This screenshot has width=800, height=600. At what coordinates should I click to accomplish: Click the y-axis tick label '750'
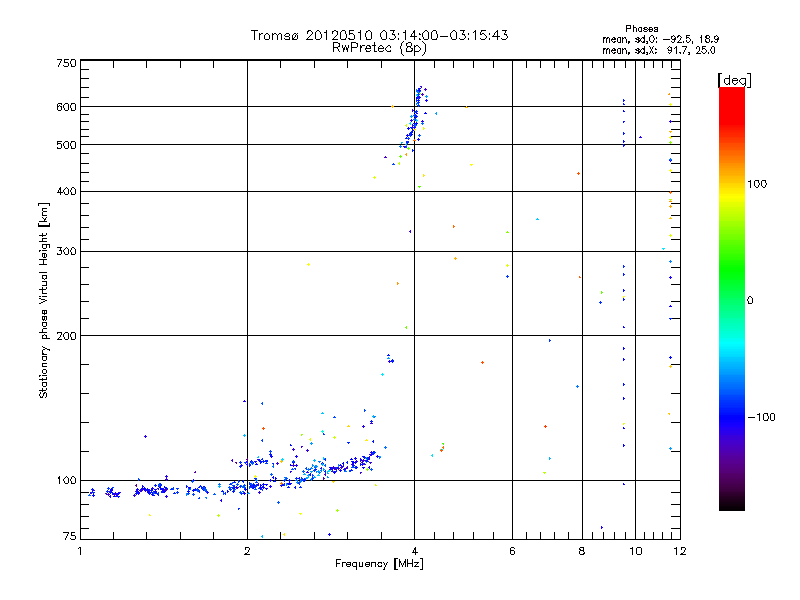point(66,63)
